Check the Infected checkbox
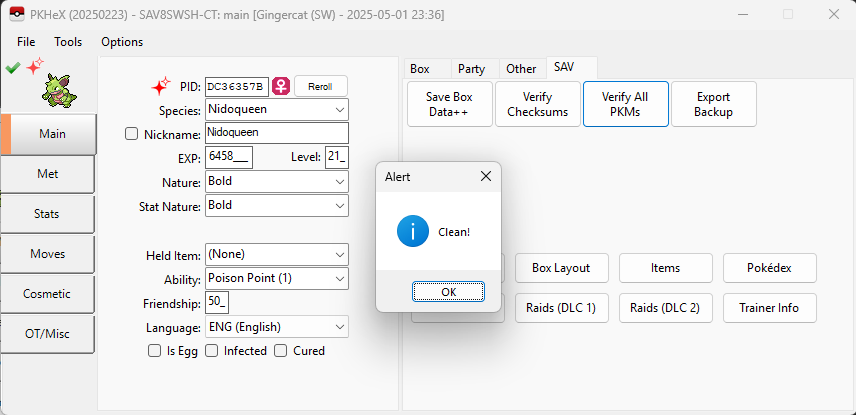Image resolution: width=856 pixels, height=415 pixels. (x=211, y=351)
